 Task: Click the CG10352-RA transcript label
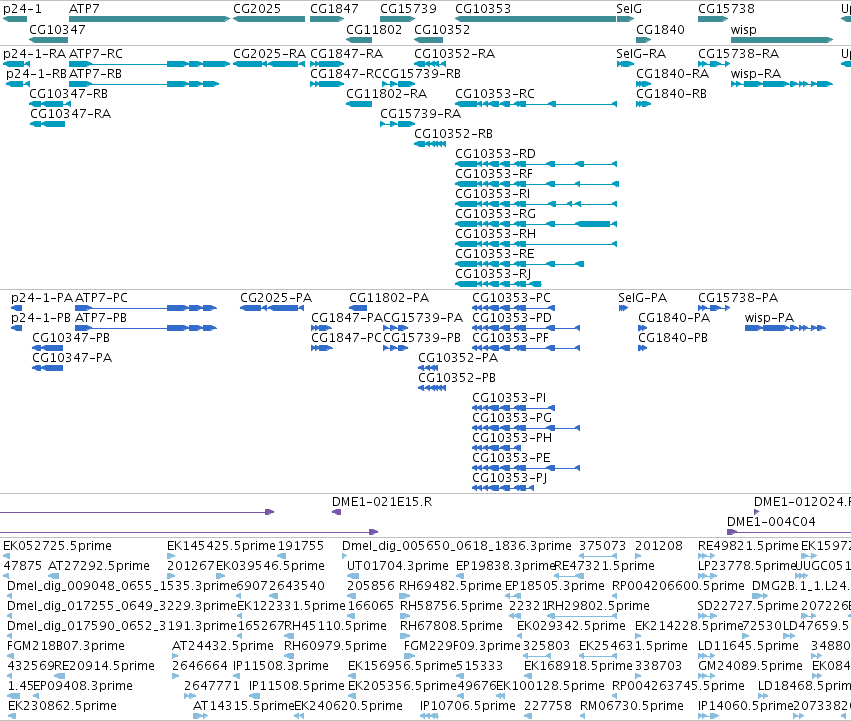pyautogui.click(x=454, y=54)
